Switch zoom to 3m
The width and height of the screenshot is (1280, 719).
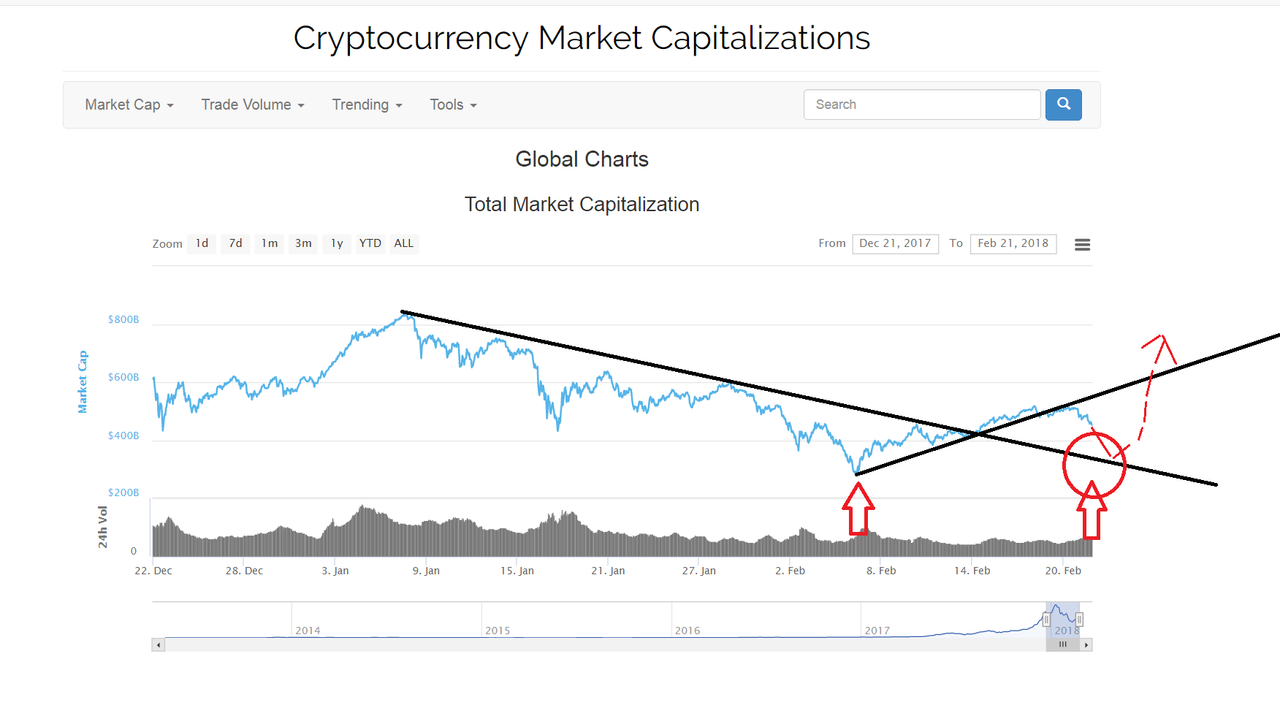[303, 243]
